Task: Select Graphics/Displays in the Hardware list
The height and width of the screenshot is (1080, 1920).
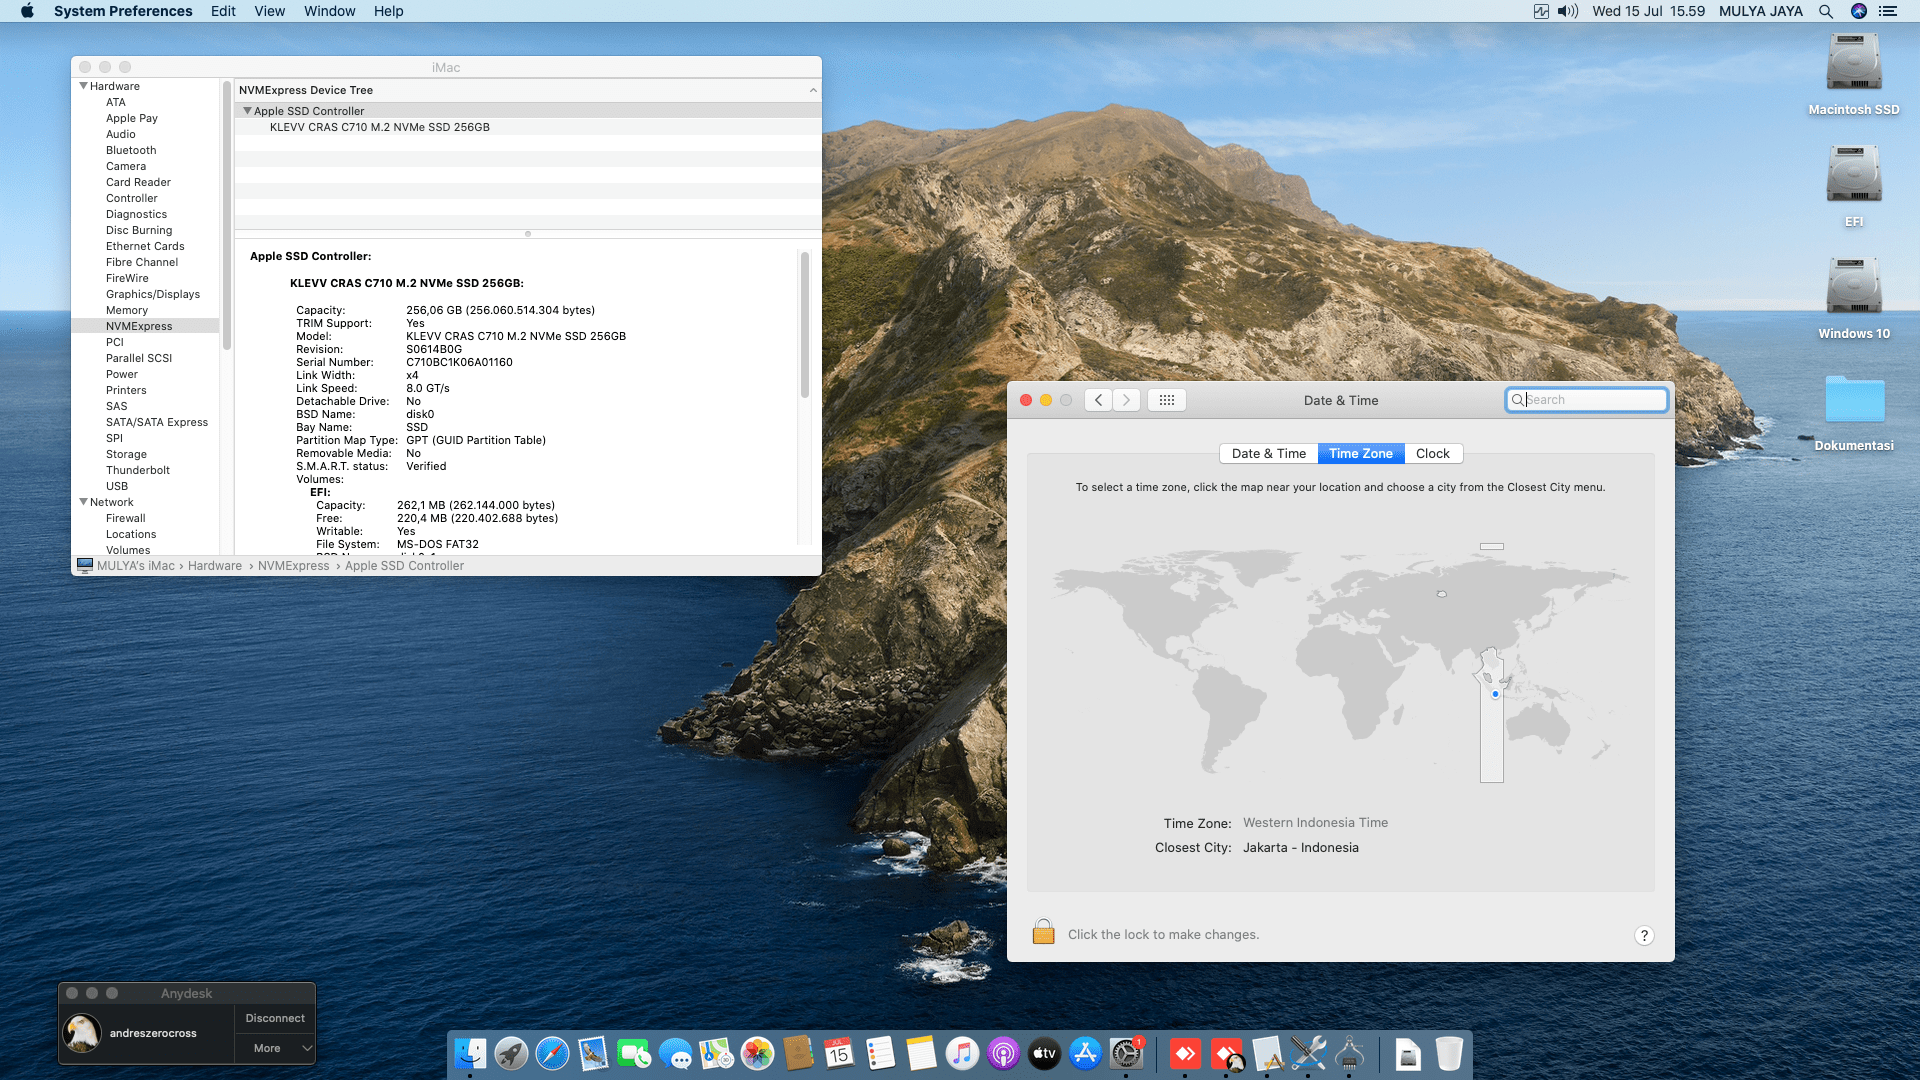Action: 153,294
